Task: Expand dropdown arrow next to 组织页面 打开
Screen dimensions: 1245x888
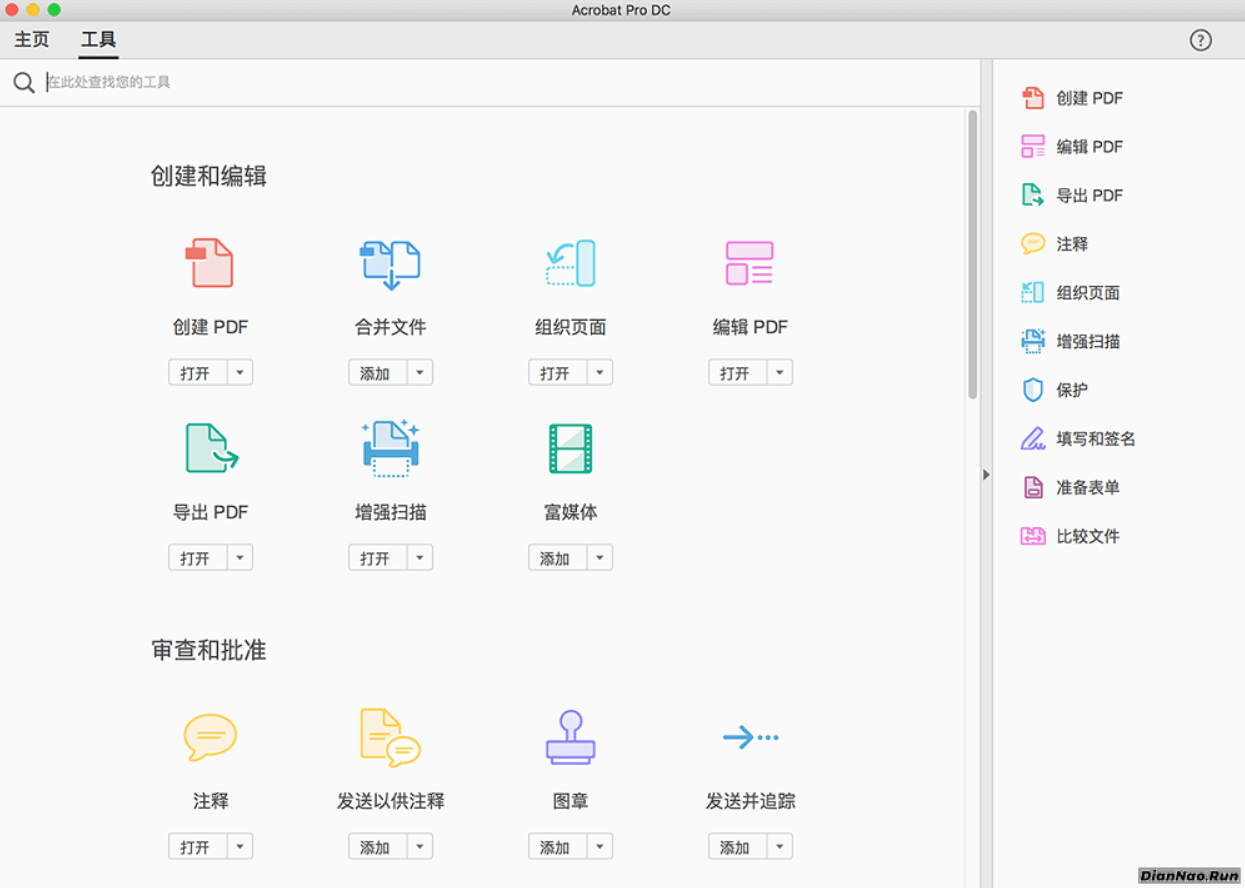Action: click(600, 373)
